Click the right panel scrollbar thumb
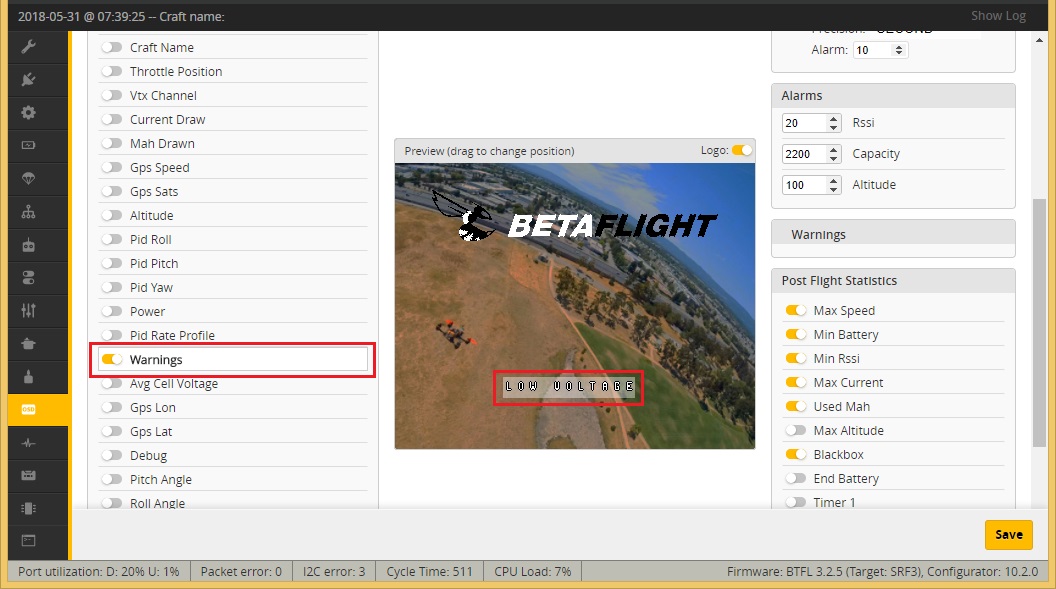Viewport: 1056px width, 589px height. (1039, 322)
